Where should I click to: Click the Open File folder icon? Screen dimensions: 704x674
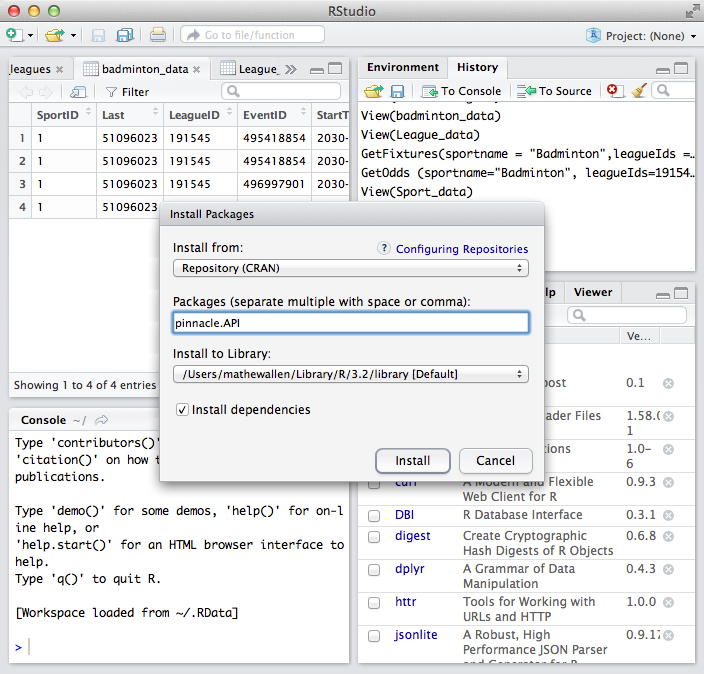(x=55, y=35)
